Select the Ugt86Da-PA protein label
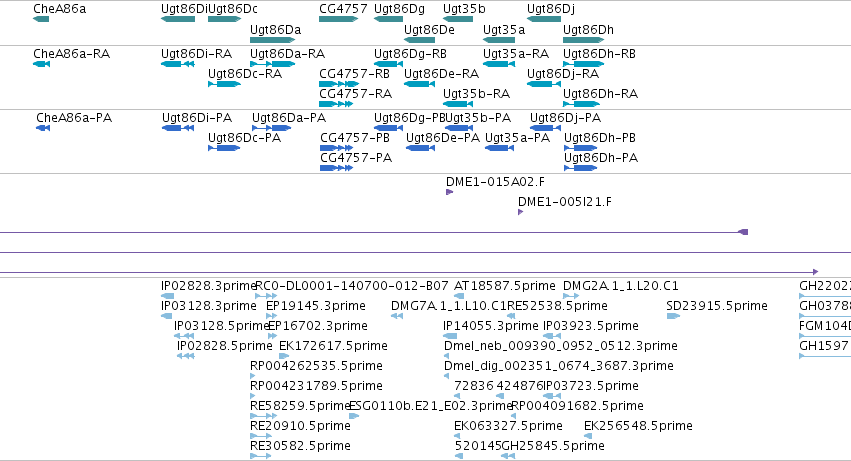The height and width of the screenshot is (461, 851). 289,118
